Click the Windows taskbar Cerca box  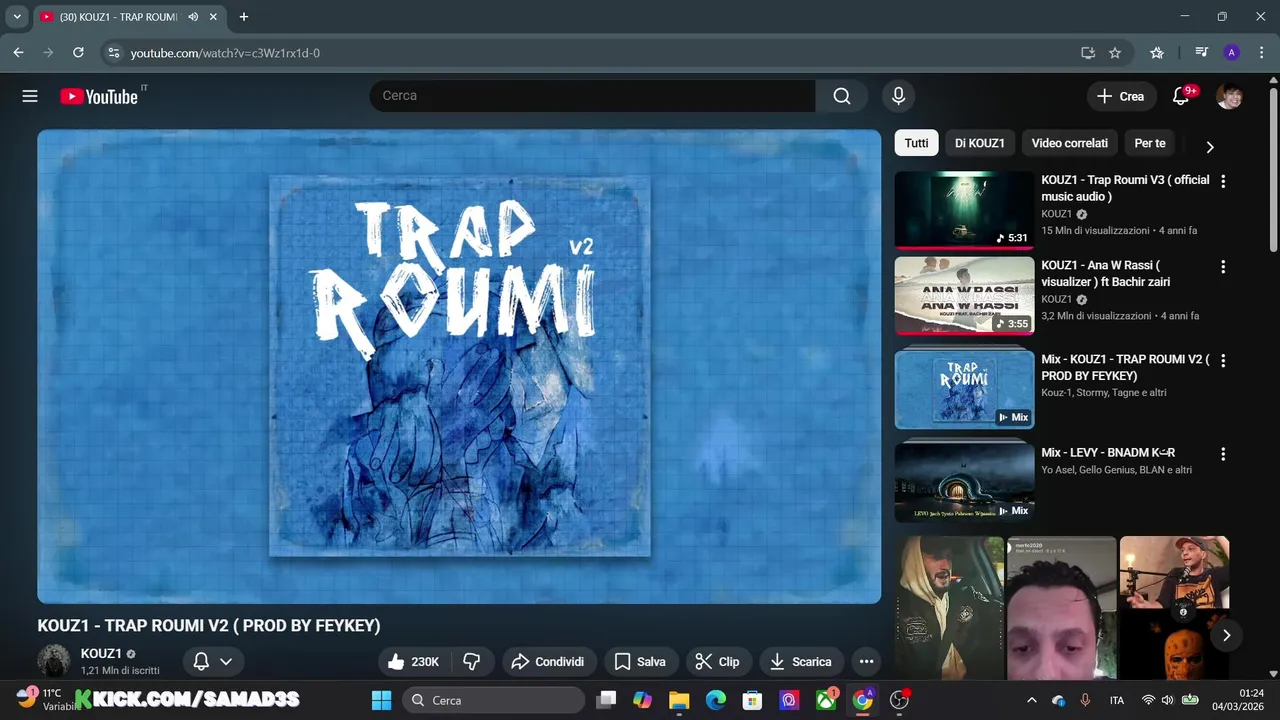click(x=495, y=700)
